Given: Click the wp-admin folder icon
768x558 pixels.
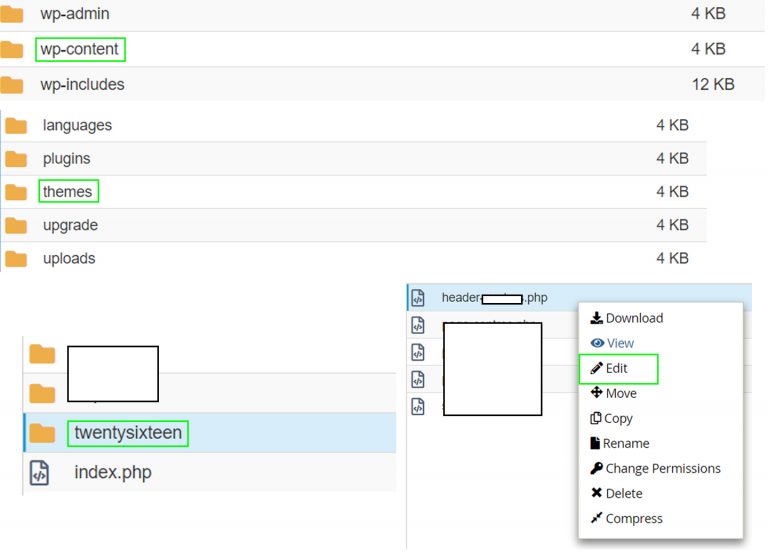Looking at the screenshot, I should [12, 15].
